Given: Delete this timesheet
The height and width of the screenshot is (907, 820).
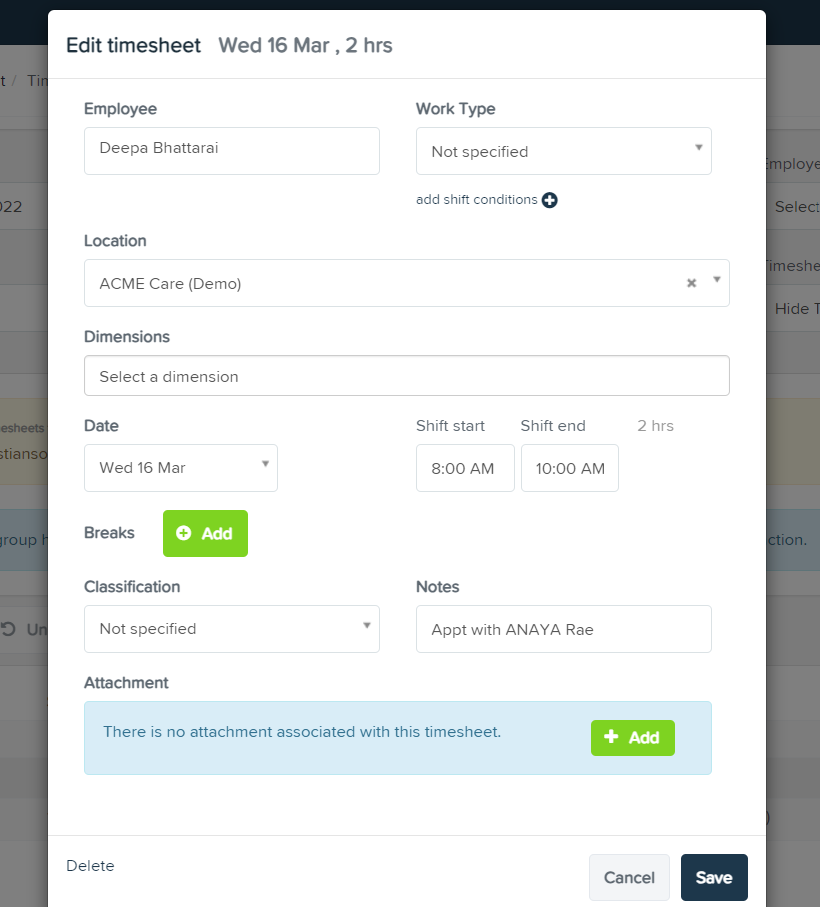Looking at the screenshot, I should tap(90, 866).
